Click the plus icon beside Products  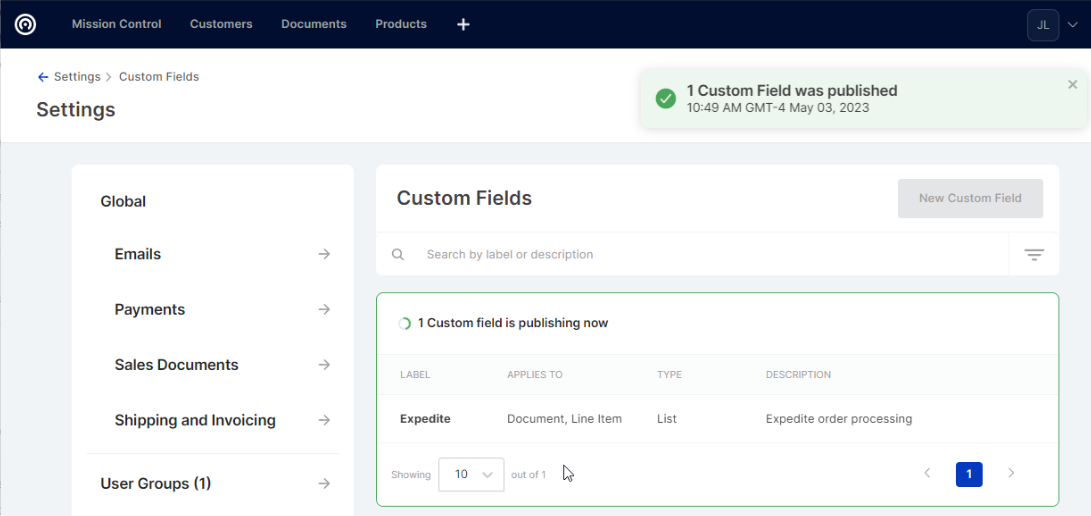pyautogui.click(x=463, y=24)
